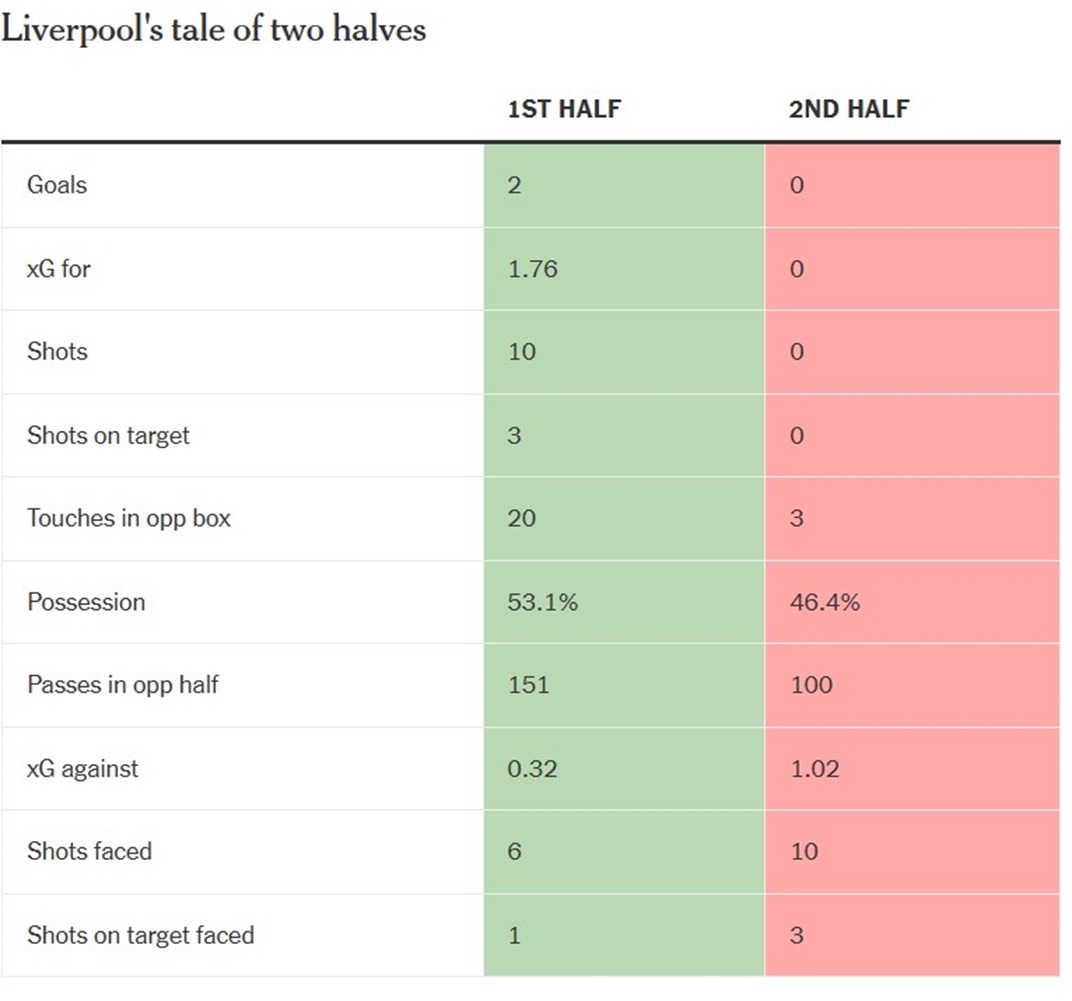Viewport: 1072px width, 1001px height.
Task: Click the xG against row label
Action: click(83, 769)
